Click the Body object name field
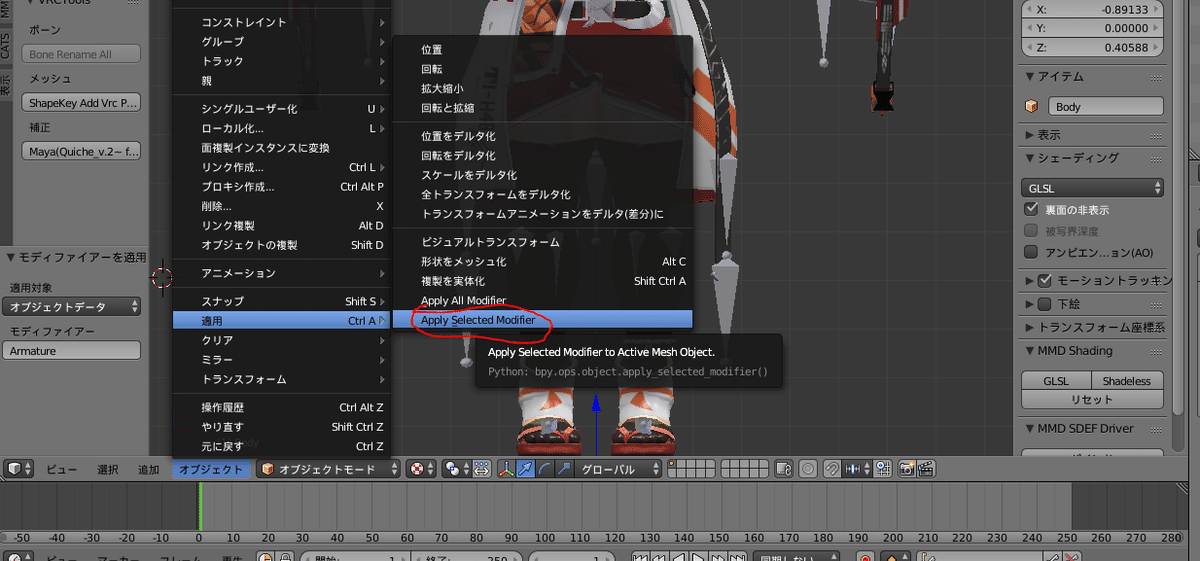 1105,107
